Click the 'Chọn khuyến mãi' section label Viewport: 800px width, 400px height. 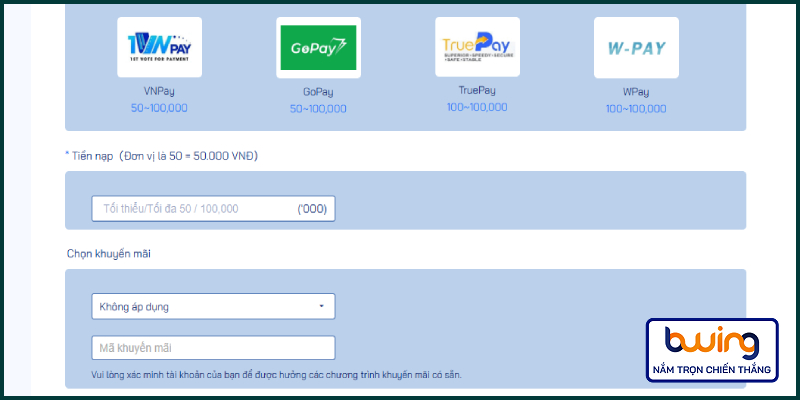tap(109, 254)
